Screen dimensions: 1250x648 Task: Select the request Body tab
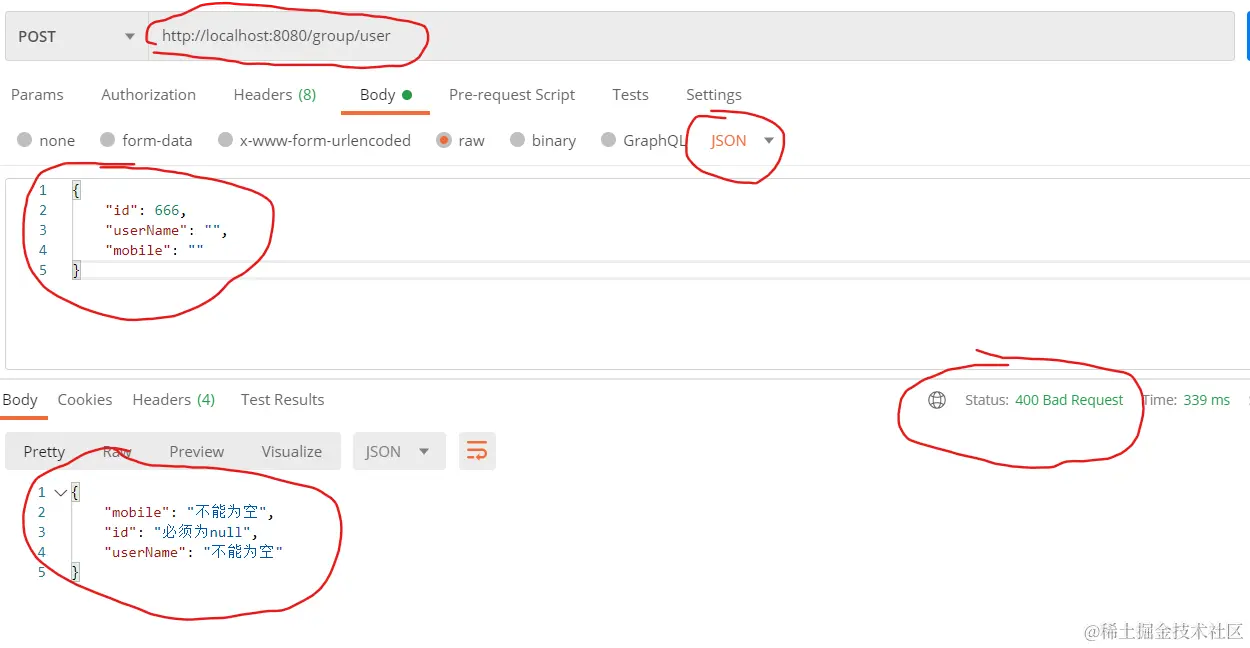click(386, 95)
